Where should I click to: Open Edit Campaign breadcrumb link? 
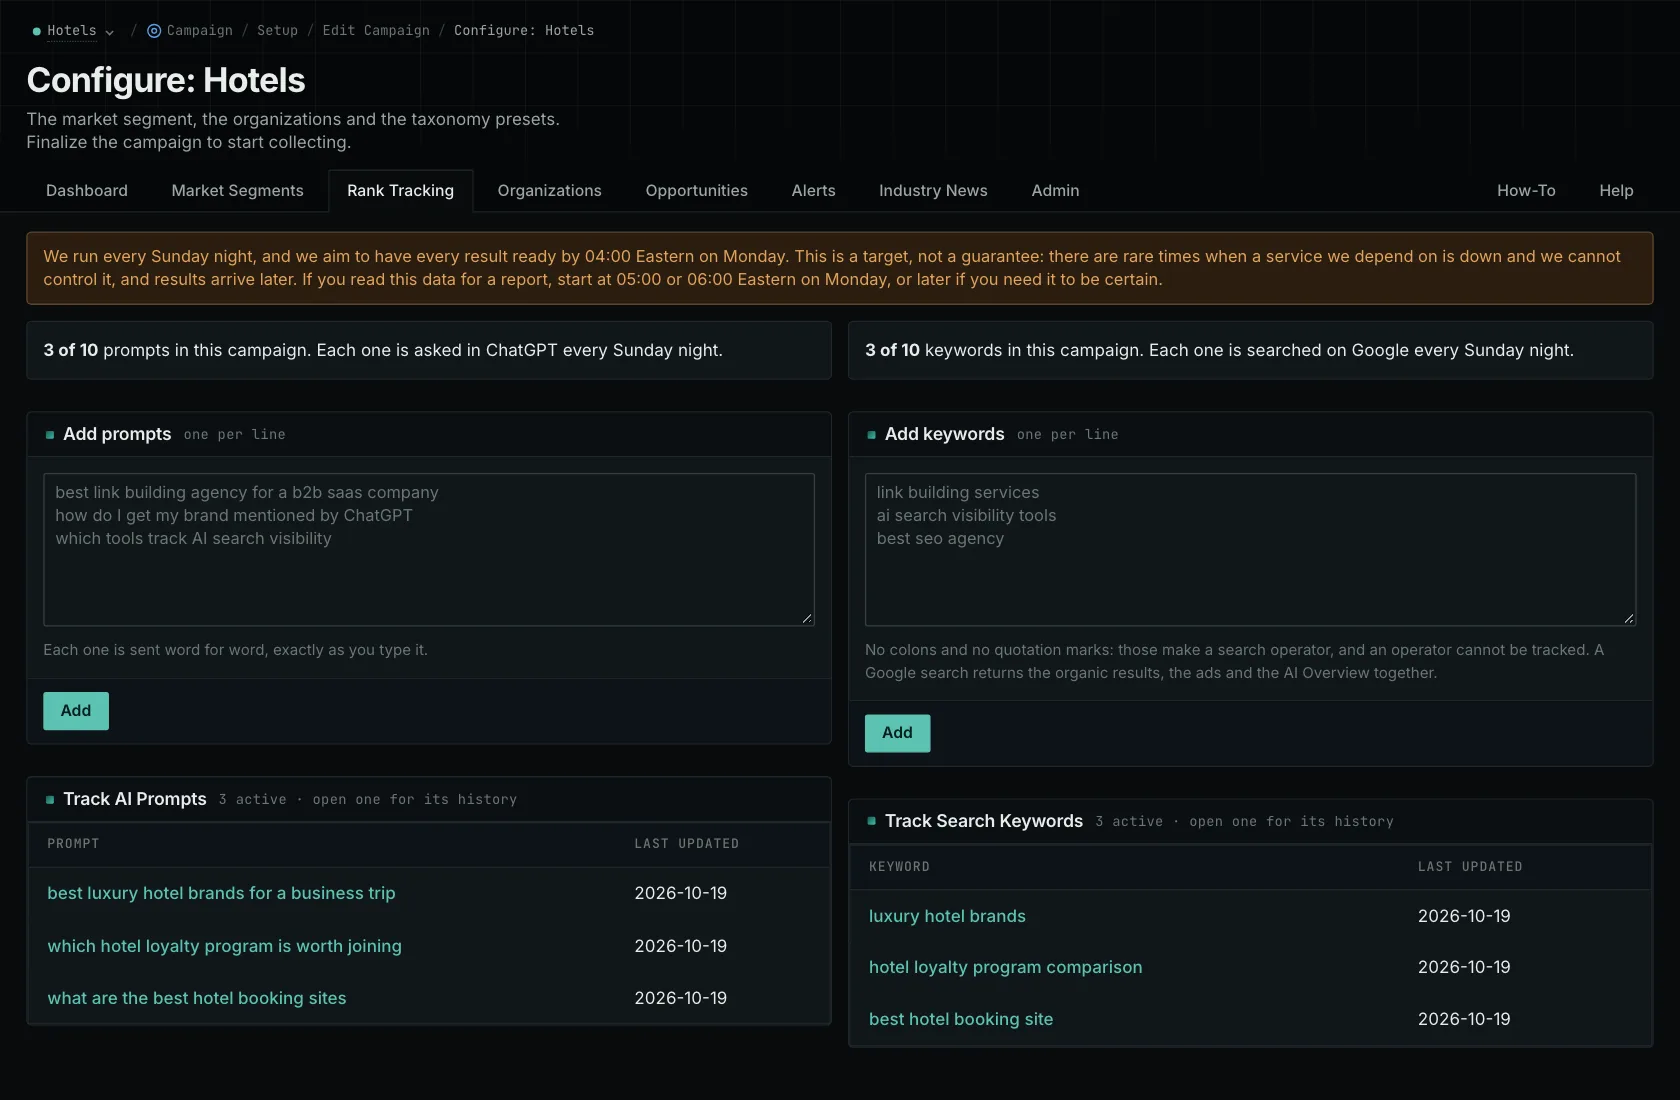click(376, 31)
